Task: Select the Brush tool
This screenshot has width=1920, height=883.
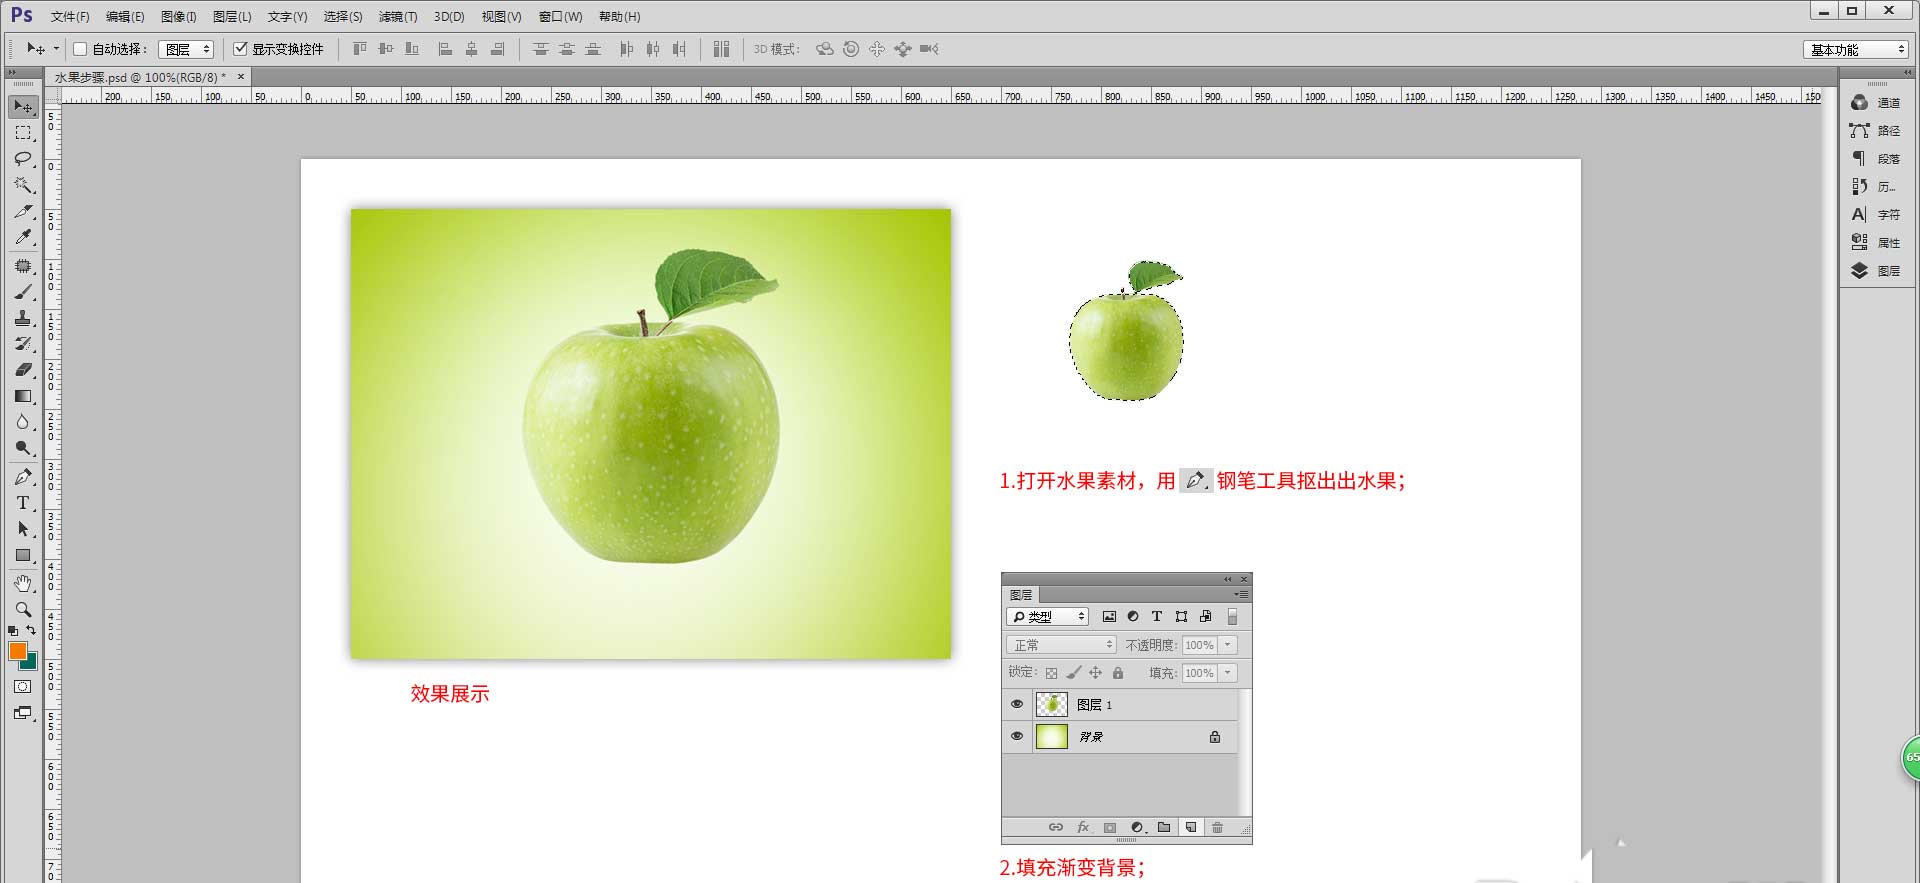Action: coord(23,292)
